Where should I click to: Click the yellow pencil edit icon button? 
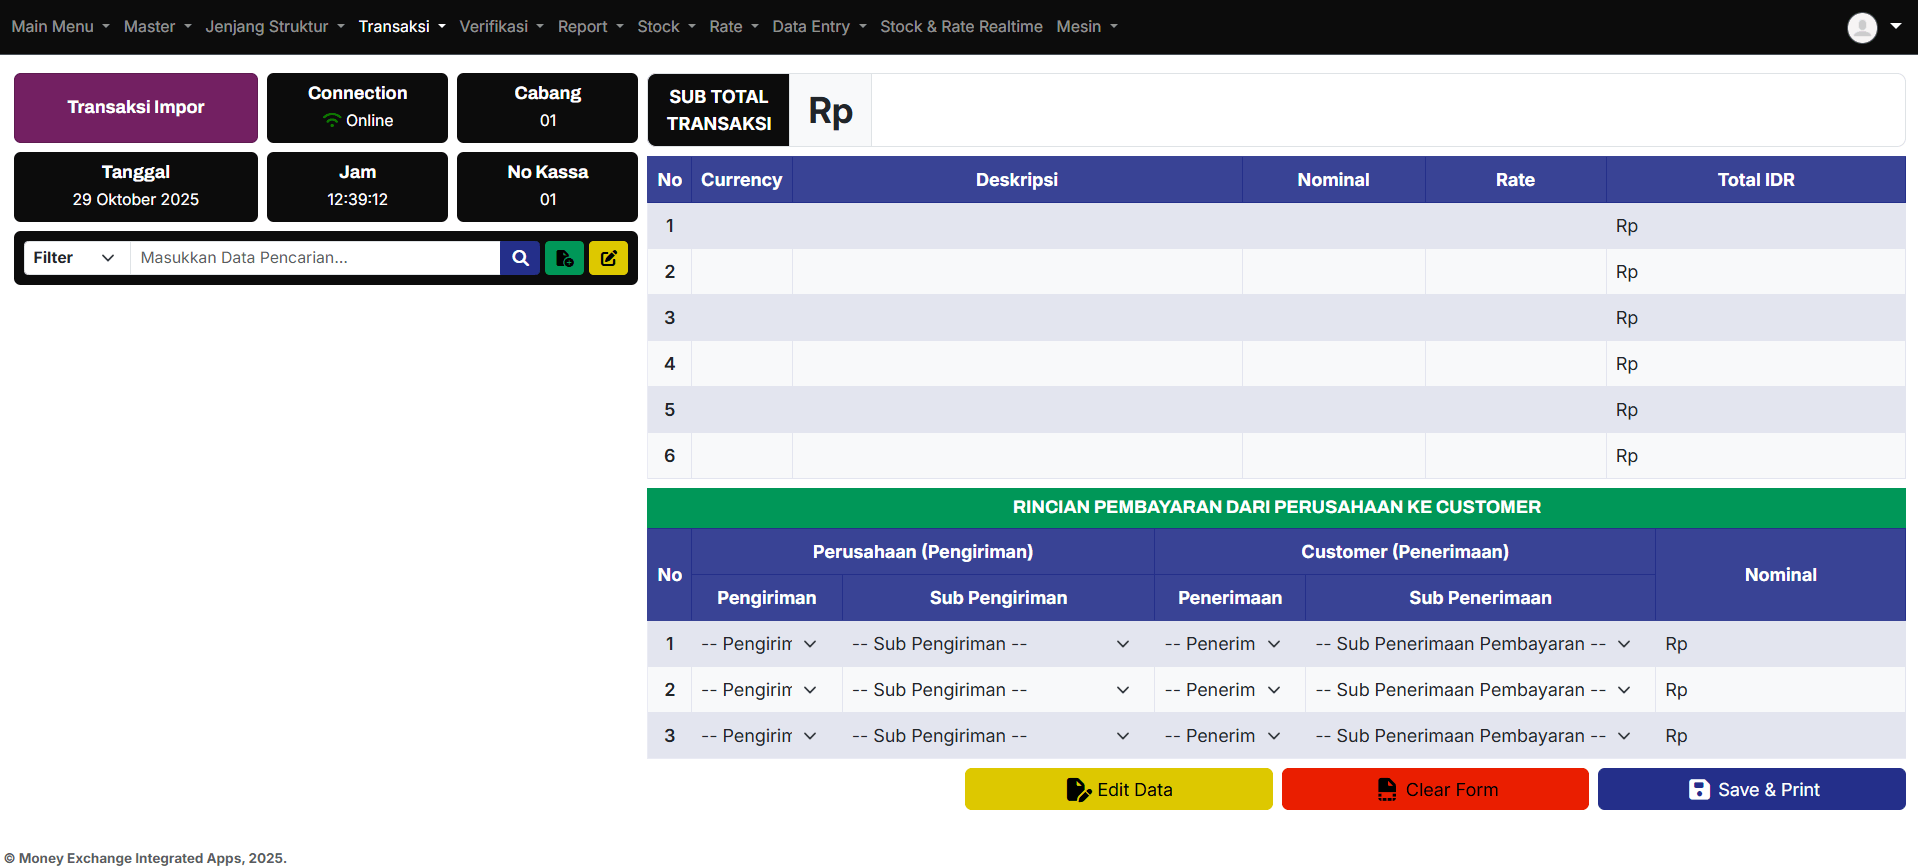coord(608,258)
